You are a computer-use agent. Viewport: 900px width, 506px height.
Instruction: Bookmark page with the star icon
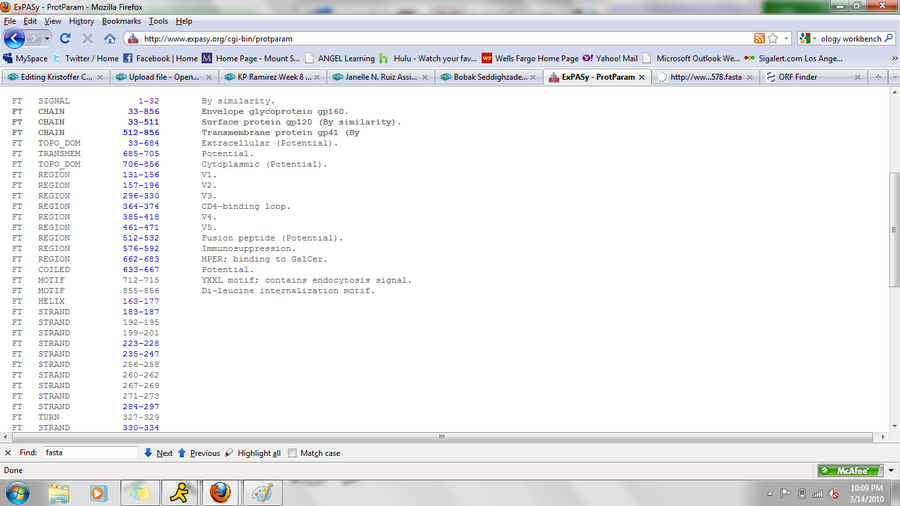(x=773, y=38)
